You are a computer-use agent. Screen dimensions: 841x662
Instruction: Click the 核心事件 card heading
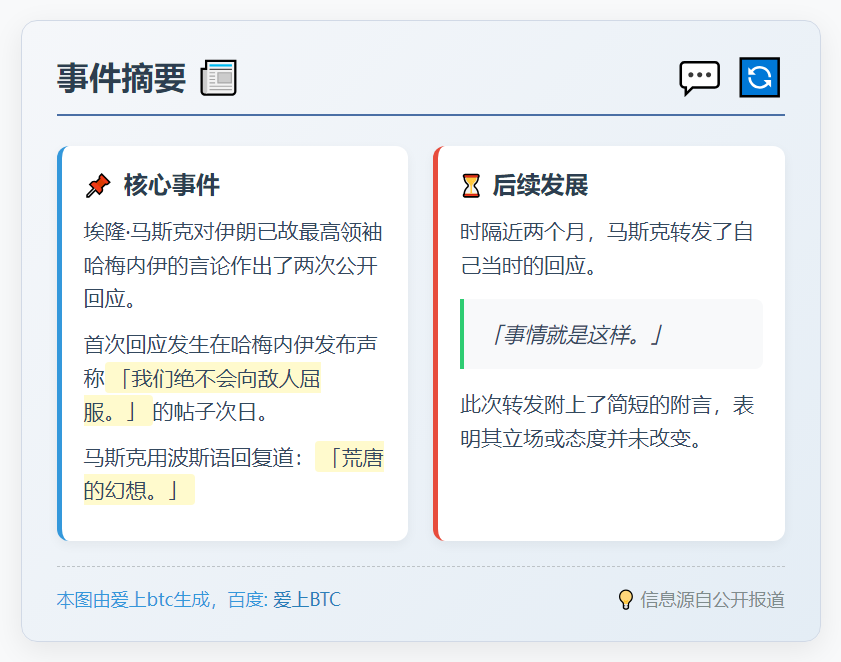(172, 185)
